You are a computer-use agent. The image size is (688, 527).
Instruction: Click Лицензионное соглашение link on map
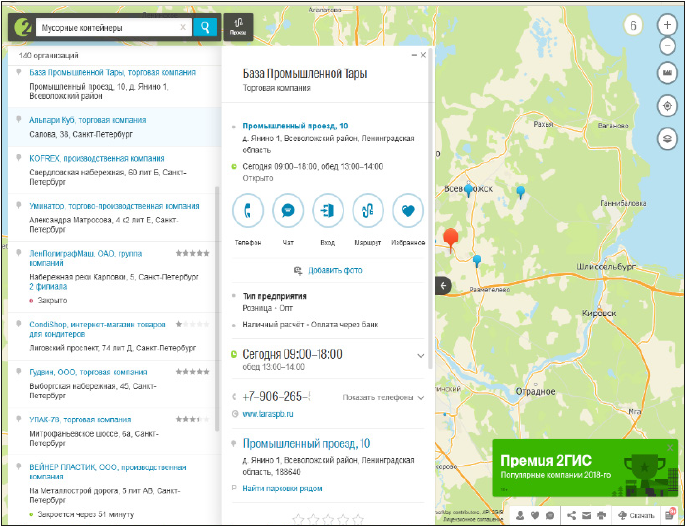[x=472, y=520]
